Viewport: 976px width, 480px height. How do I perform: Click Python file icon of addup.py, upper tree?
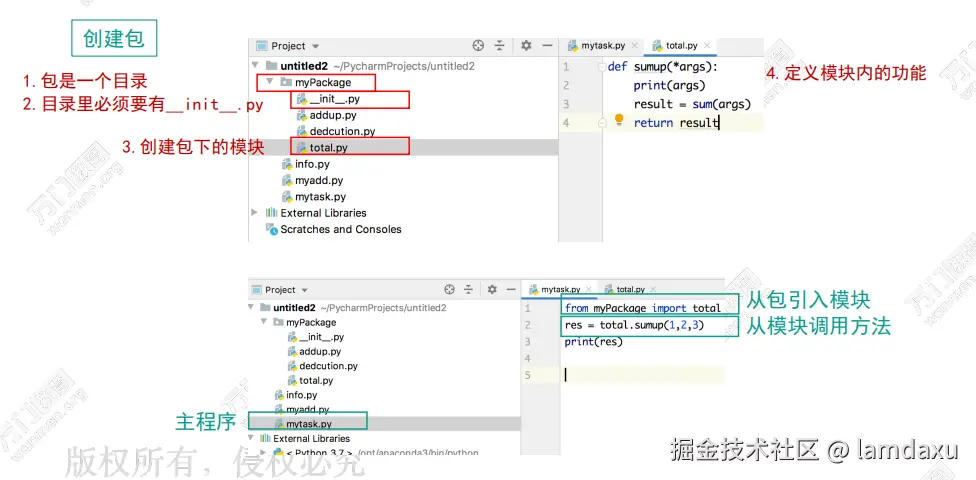tap(302, 115)
